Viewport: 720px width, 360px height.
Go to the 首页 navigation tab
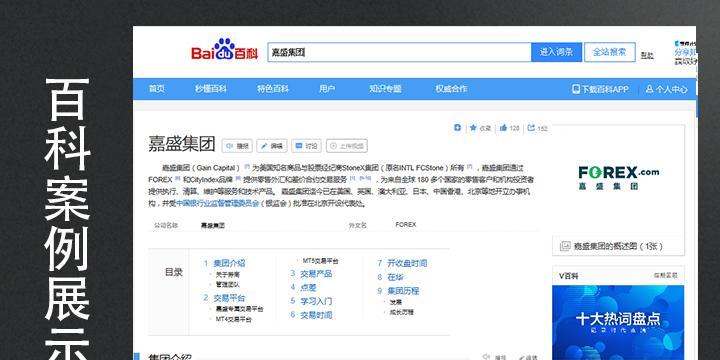point(157,89)
